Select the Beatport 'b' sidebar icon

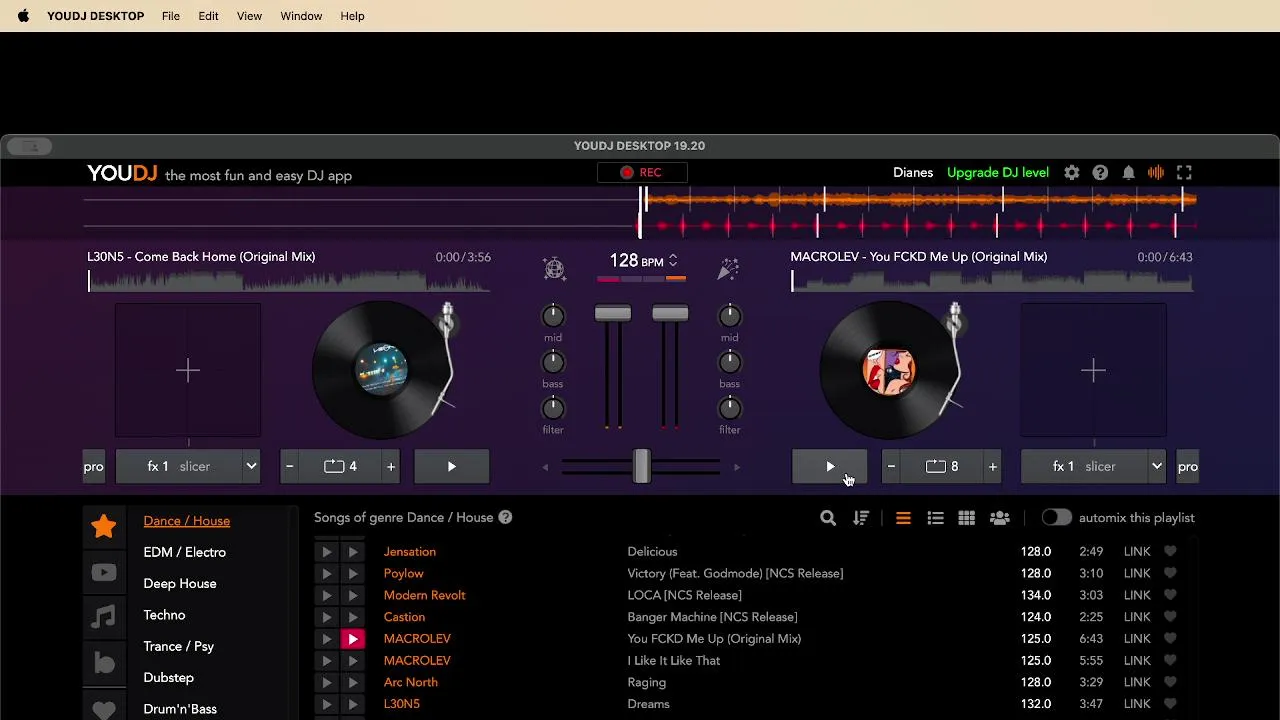[104, 663]
